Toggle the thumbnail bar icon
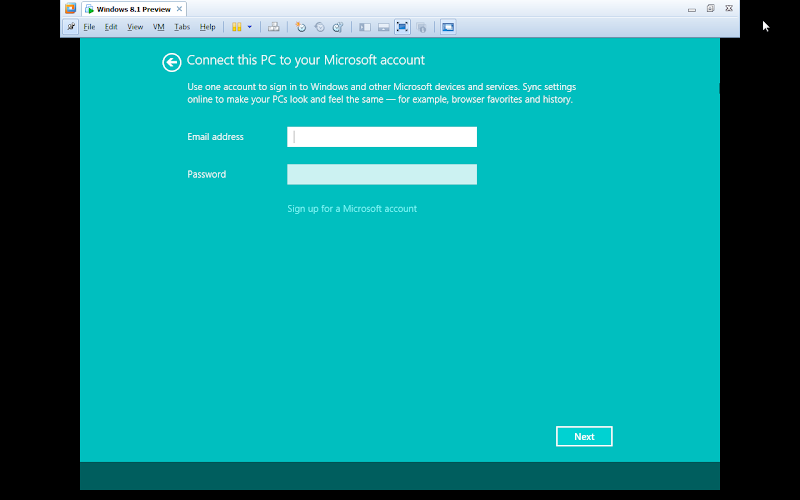The image size is (800, 500). coord(384,27)
